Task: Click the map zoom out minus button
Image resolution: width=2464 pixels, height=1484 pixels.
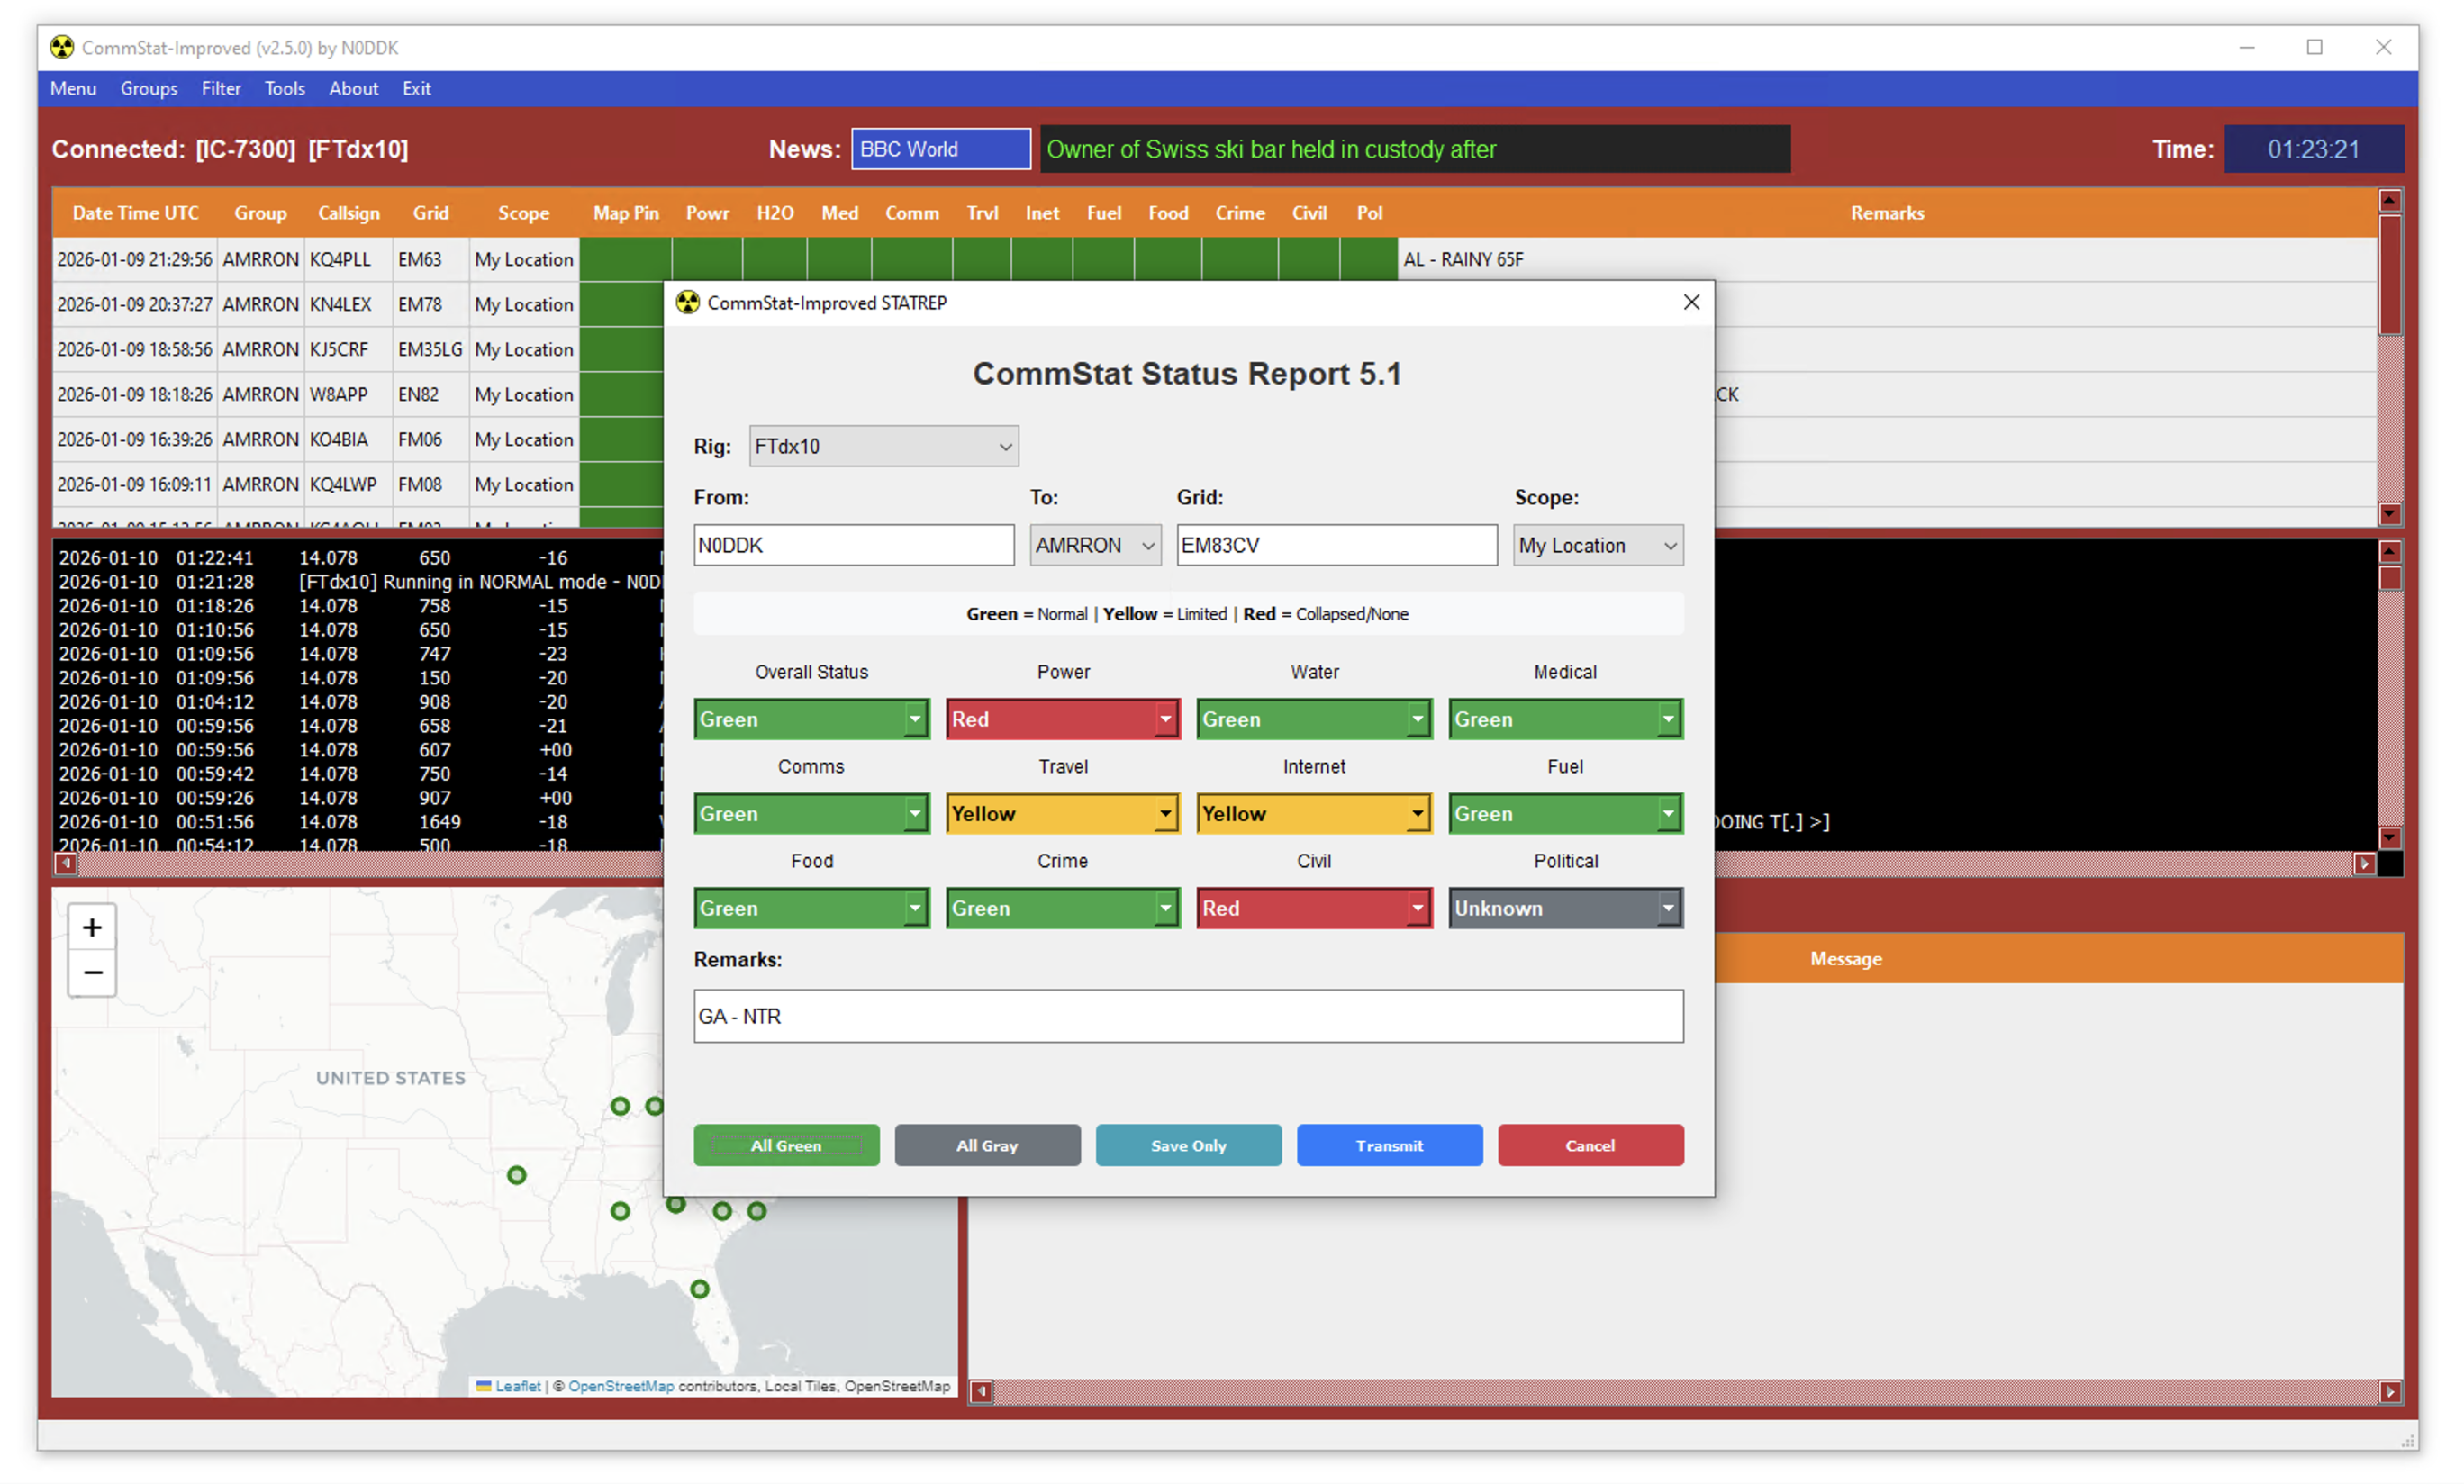Action: point(92,973)
